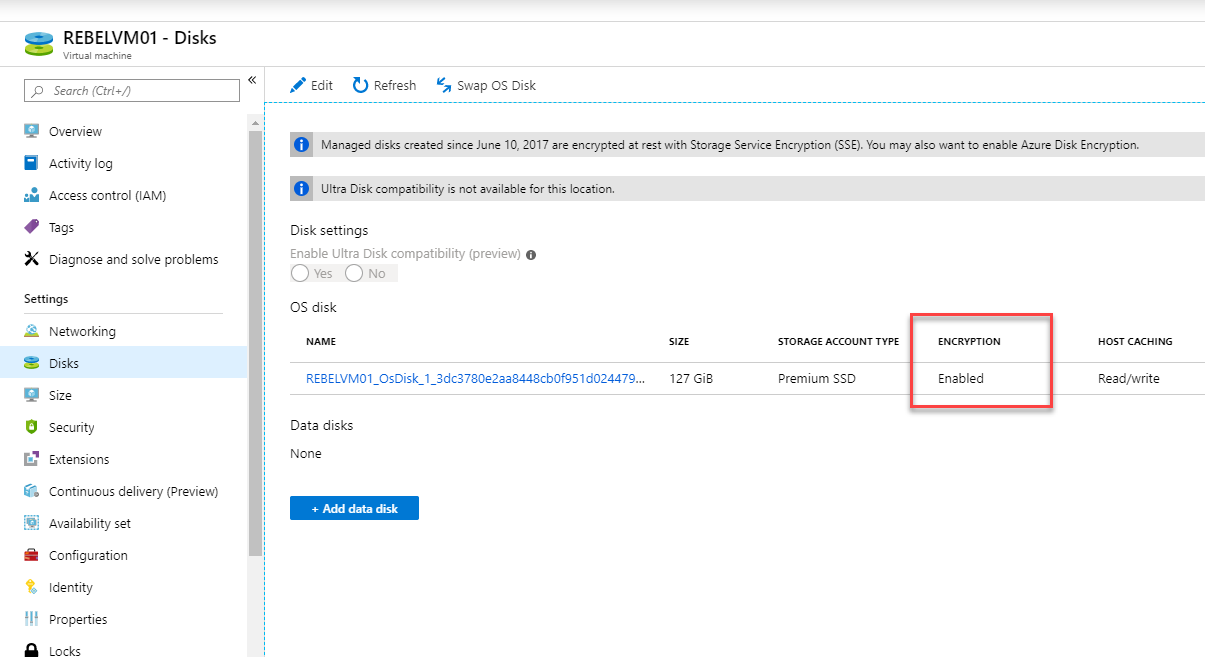This screenshot has width=1205, height=657.
Task: Click the Add data disk button
Action: pyautogui.click(x=354, y=508)
